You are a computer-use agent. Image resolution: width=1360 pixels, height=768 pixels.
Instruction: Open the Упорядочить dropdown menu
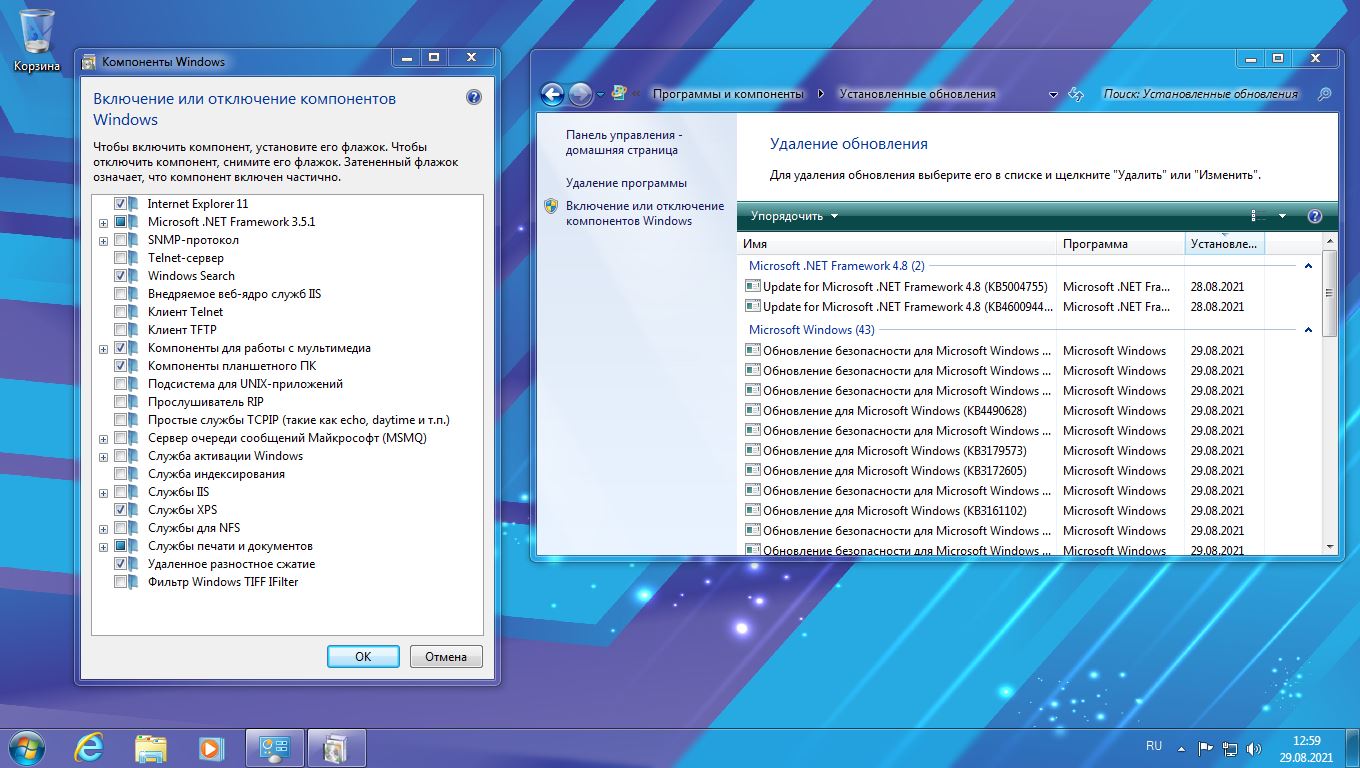click(794, 216)
